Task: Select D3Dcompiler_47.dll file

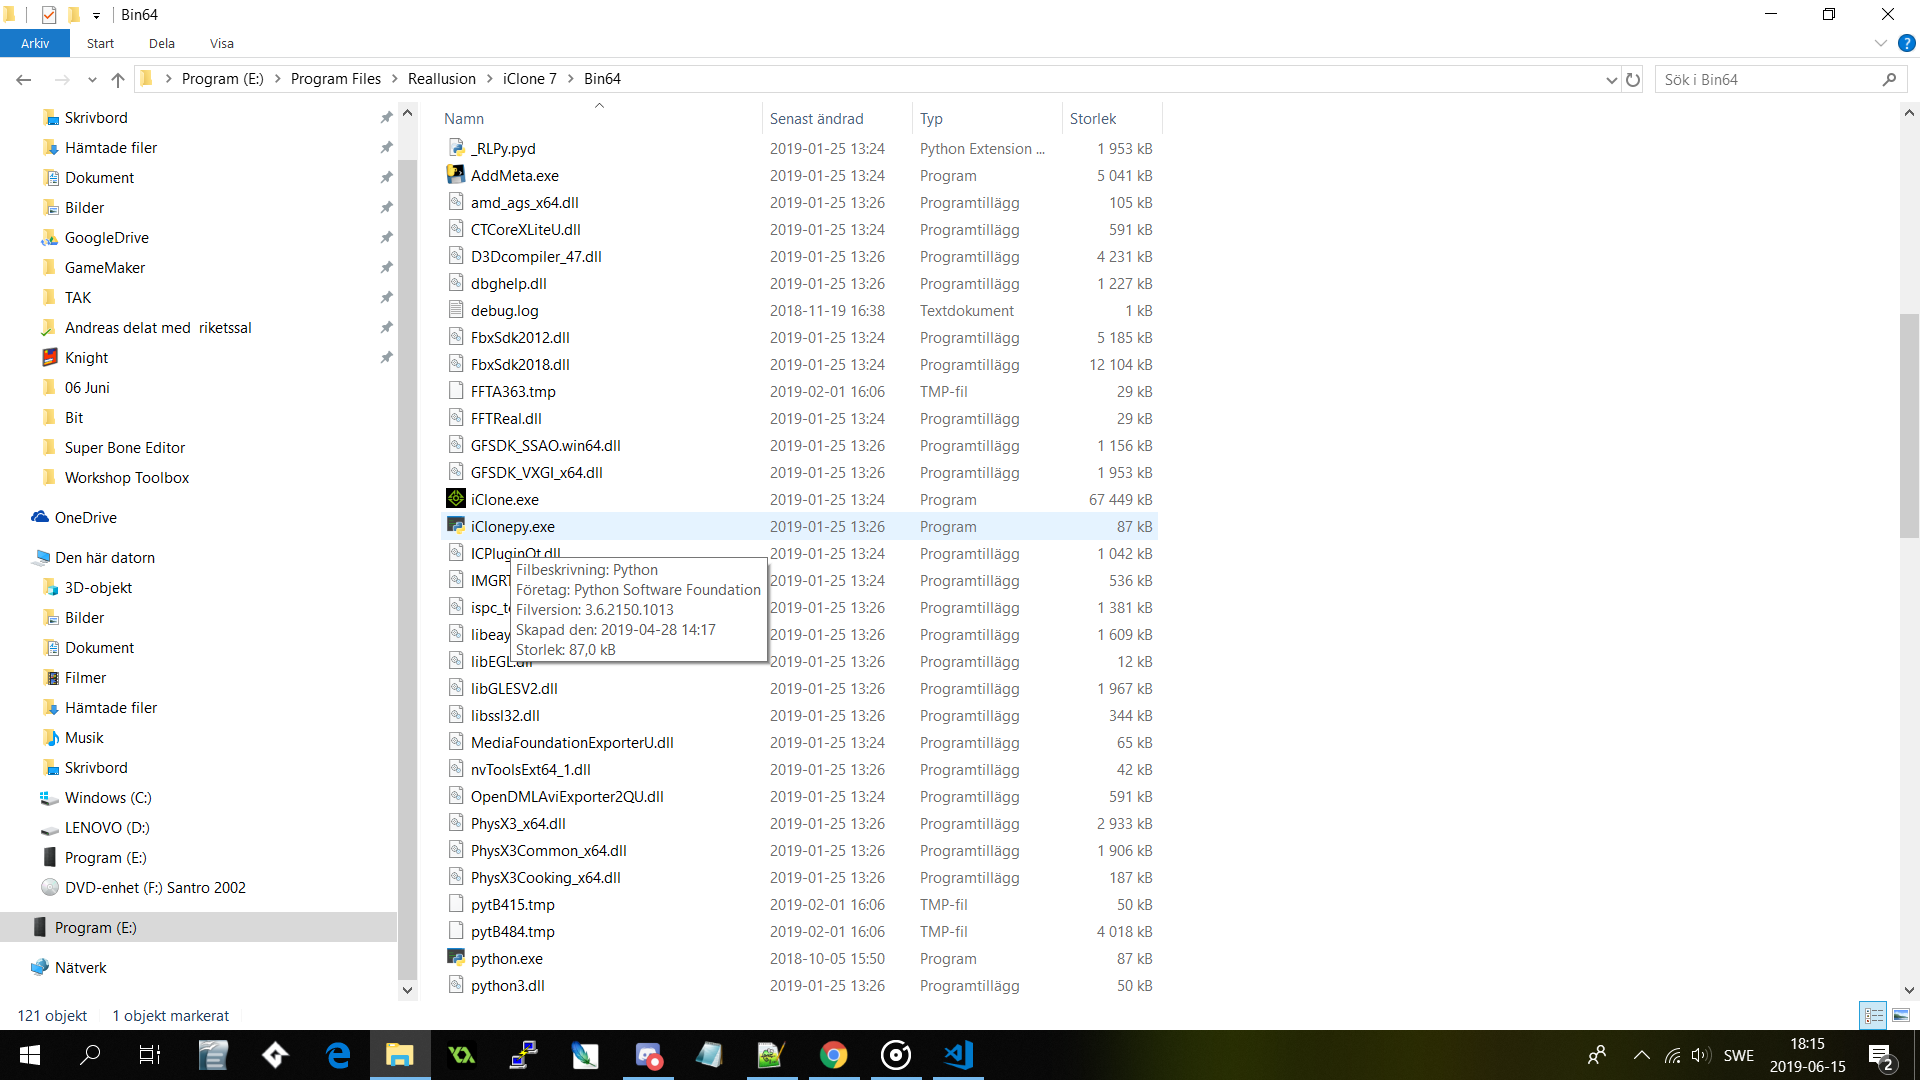Action: point(536,256)
